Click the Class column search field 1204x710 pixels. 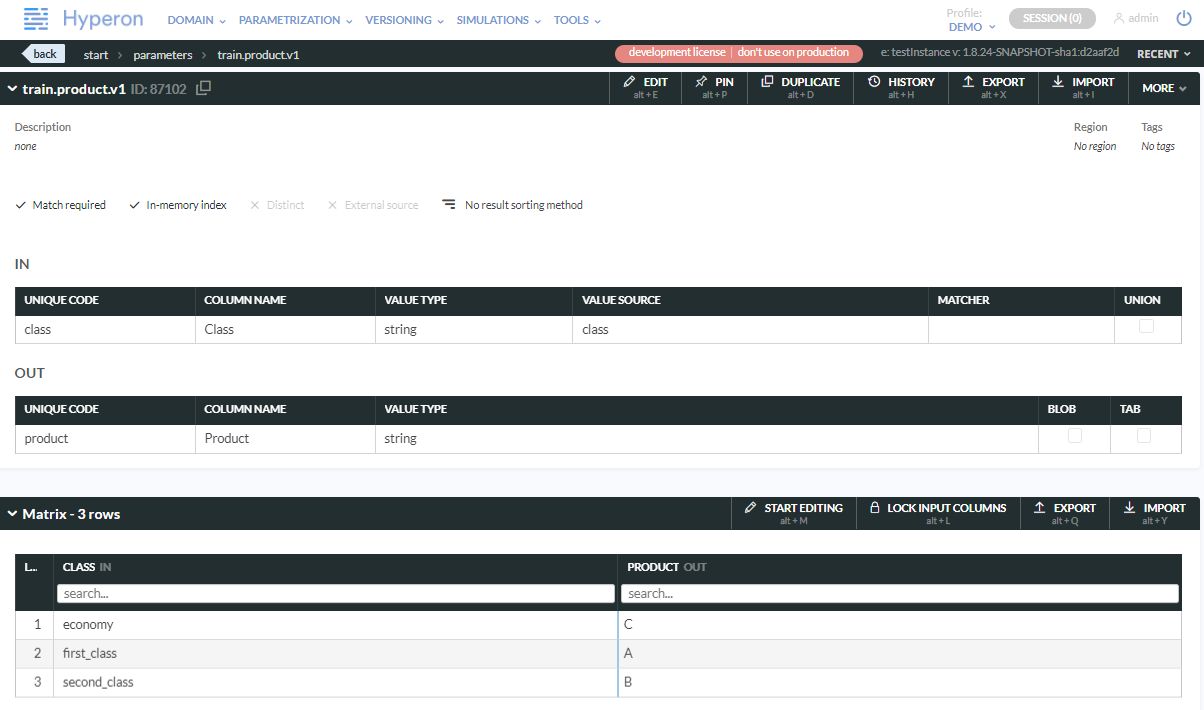tap(335, 594)
